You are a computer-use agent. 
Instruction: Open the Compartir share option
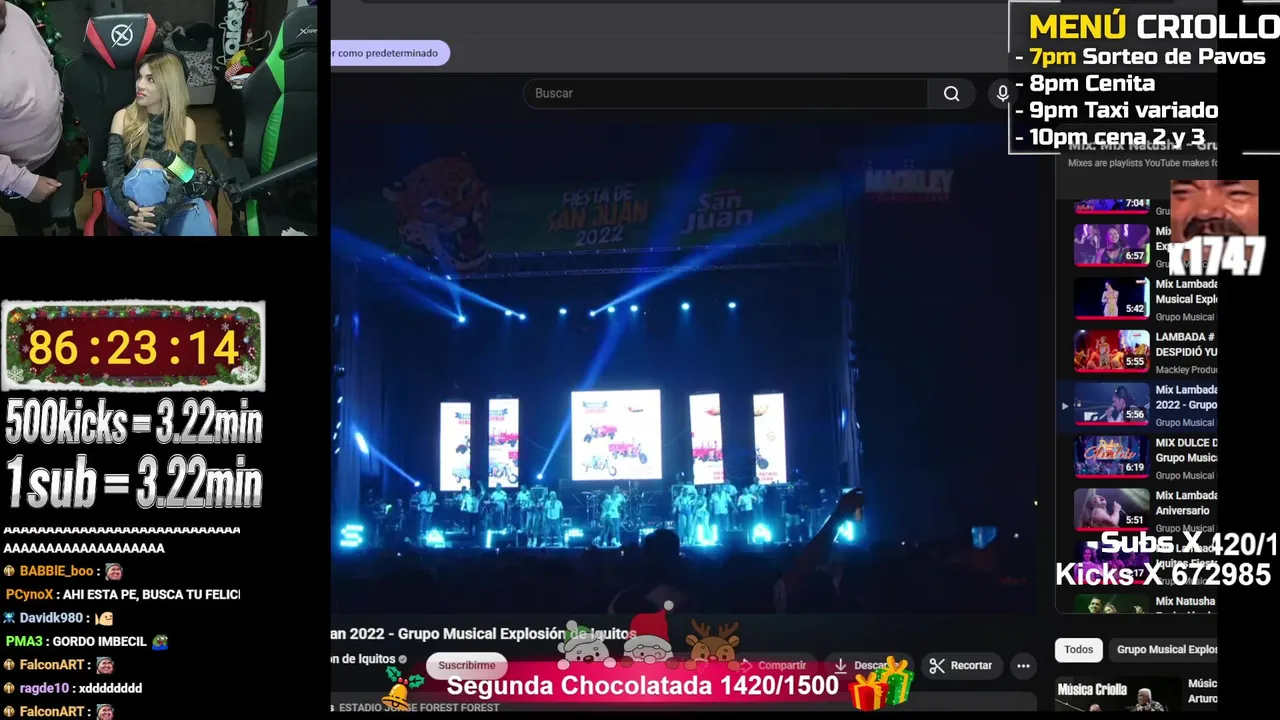(x=772, y=665)
